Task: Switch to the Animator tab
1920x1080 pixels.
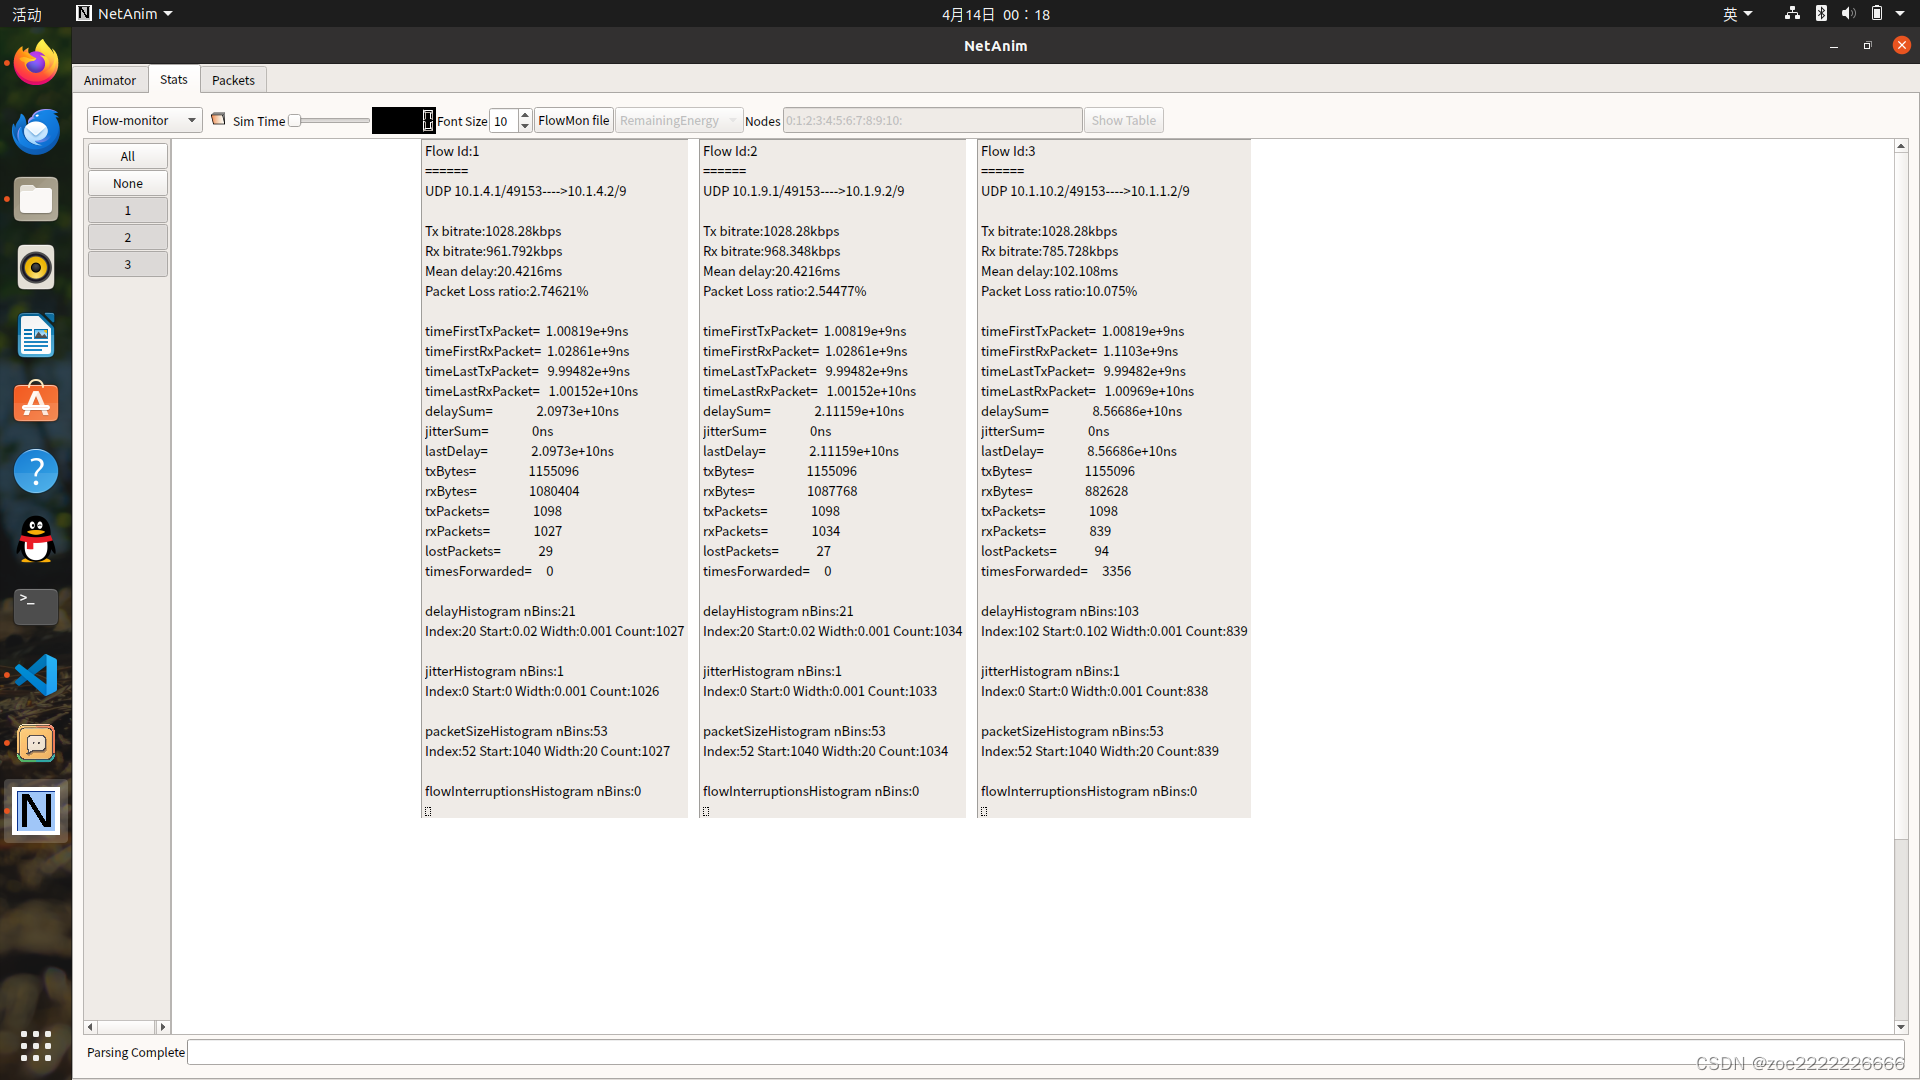Action: click(110, 80)
